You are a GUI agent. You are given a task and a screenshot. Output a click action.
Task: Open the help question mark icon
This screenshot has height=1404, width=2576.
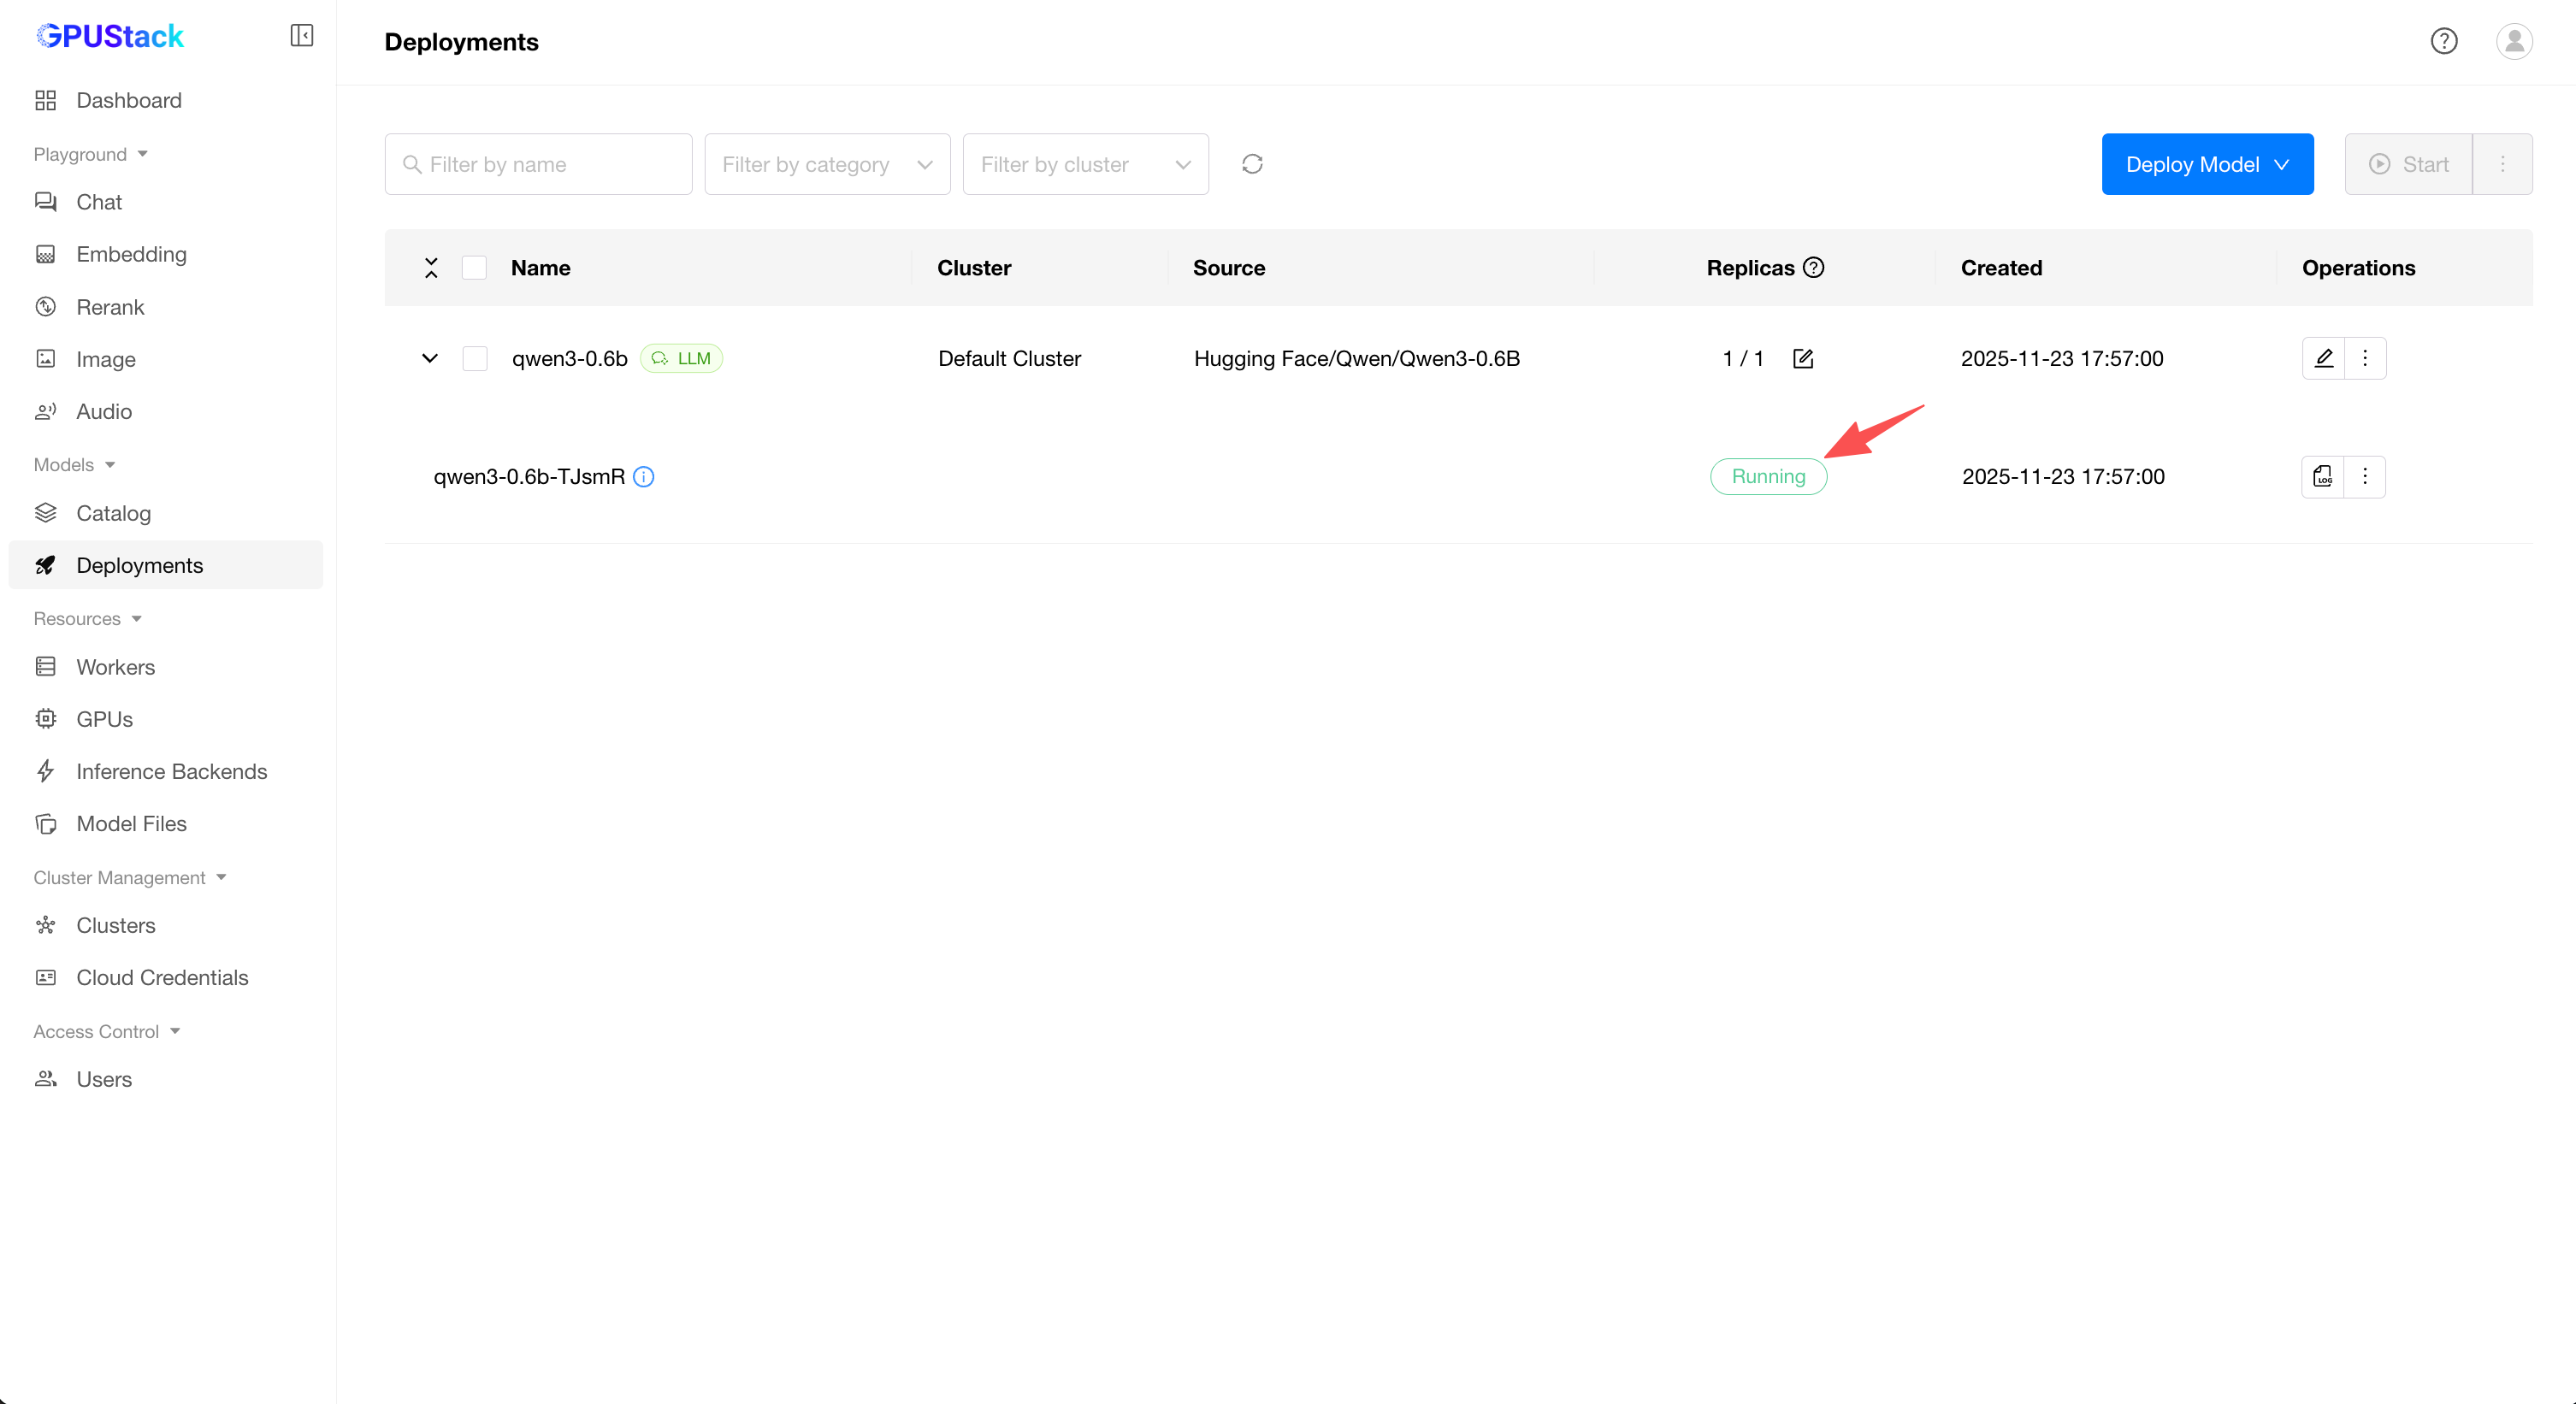[2444, 41]
